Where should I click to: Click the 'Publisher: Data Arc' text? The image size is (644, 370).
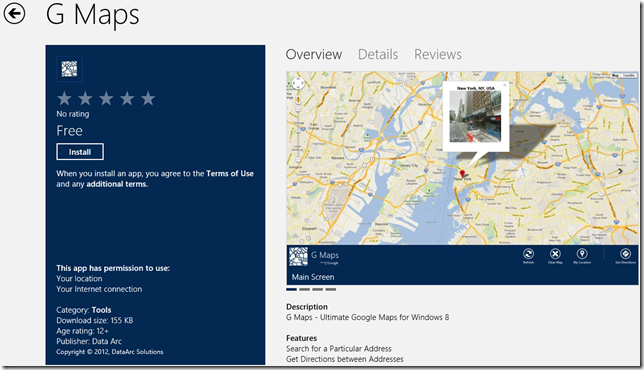[x=89, y=341]
